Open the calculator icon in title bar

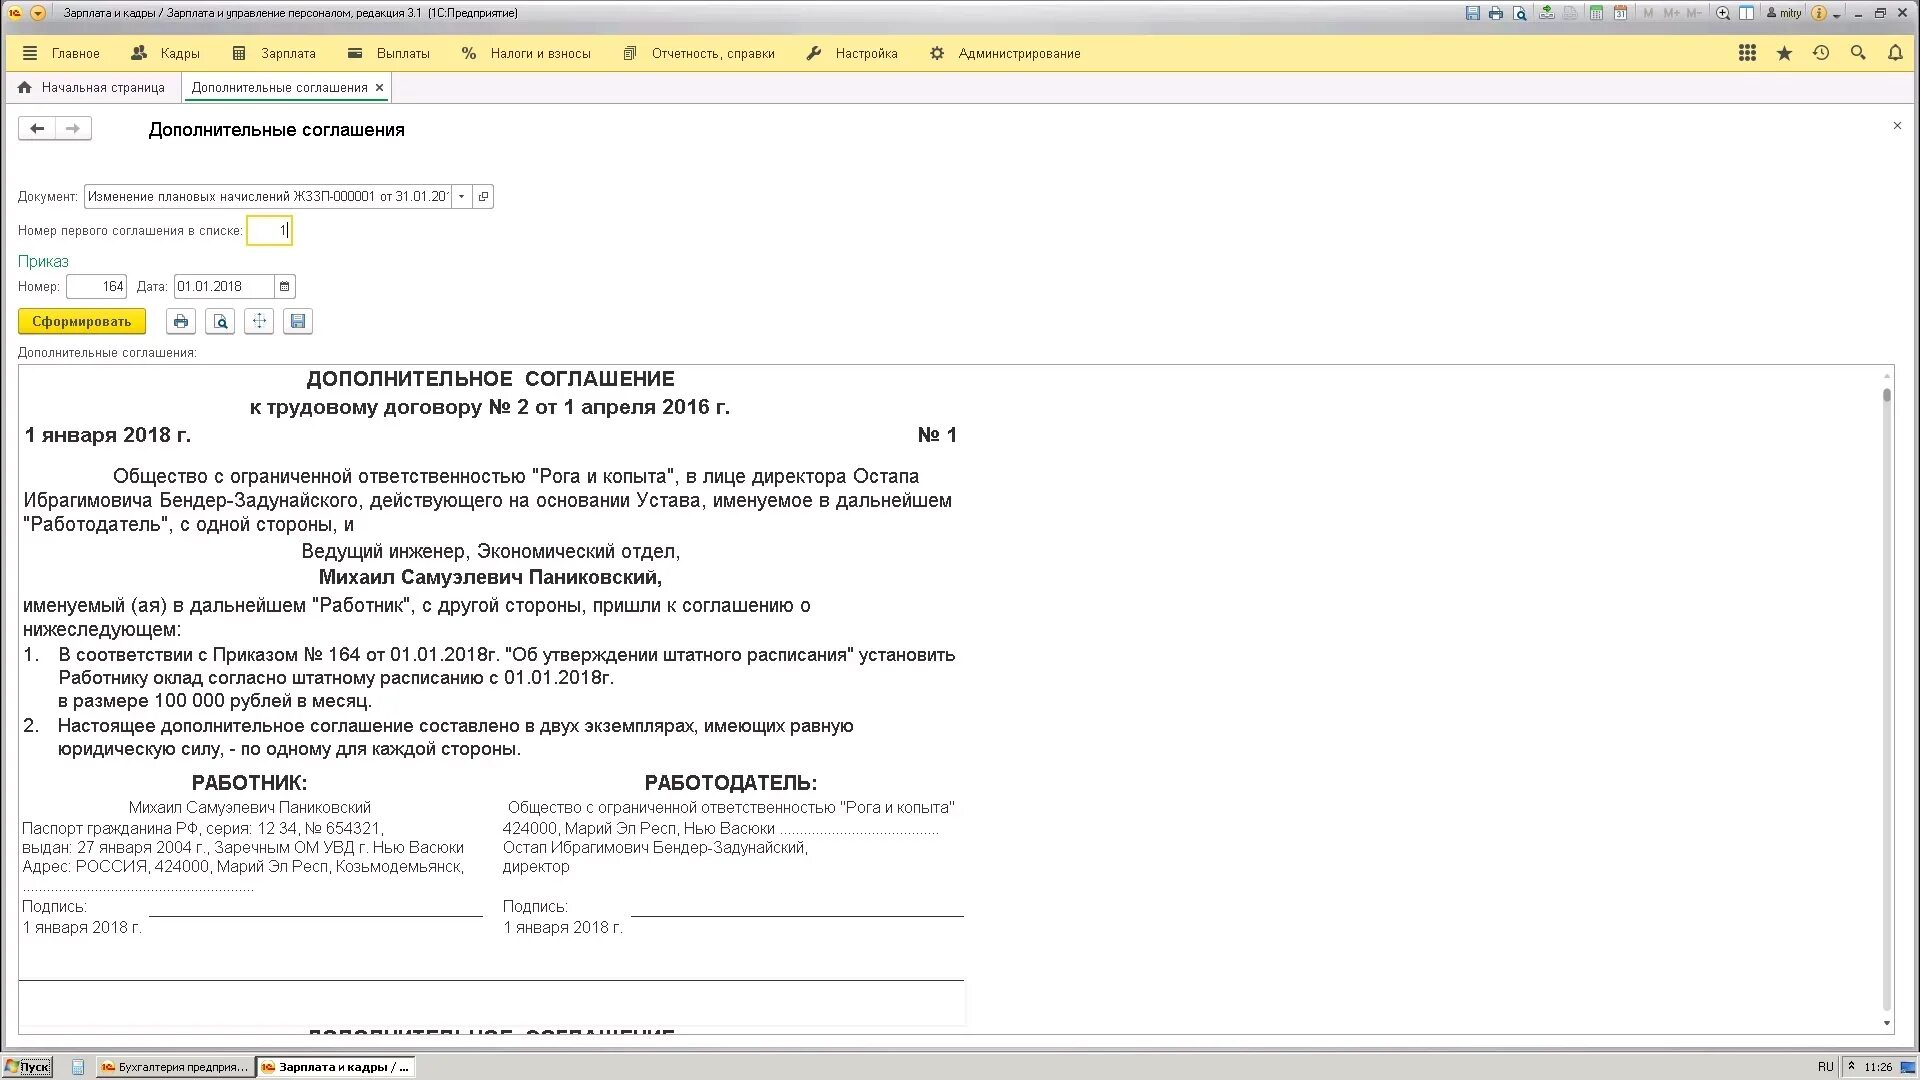tap(1596, 13)
